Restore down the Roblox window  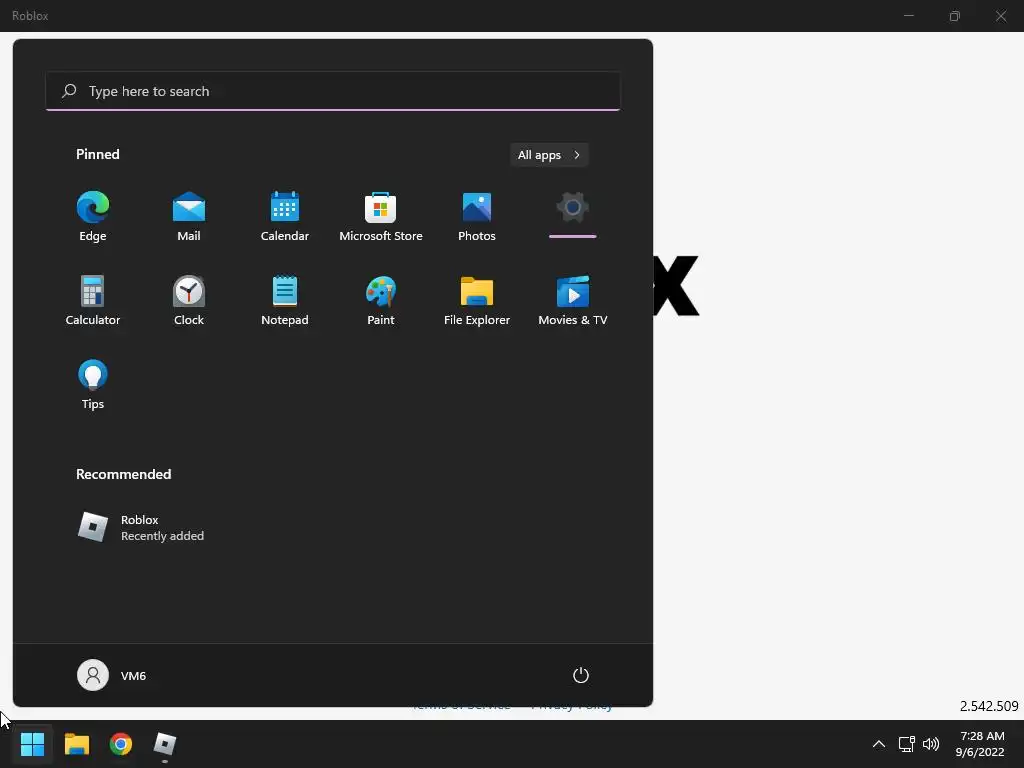(x=955, y=16)
